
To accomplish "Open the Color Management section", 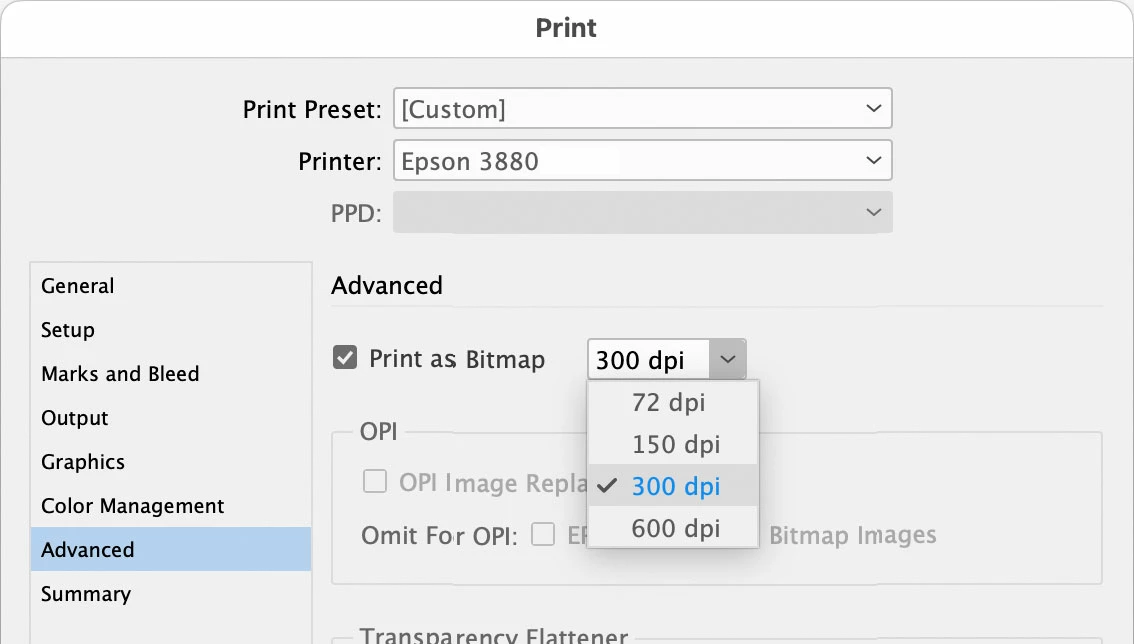I will 171,506.
